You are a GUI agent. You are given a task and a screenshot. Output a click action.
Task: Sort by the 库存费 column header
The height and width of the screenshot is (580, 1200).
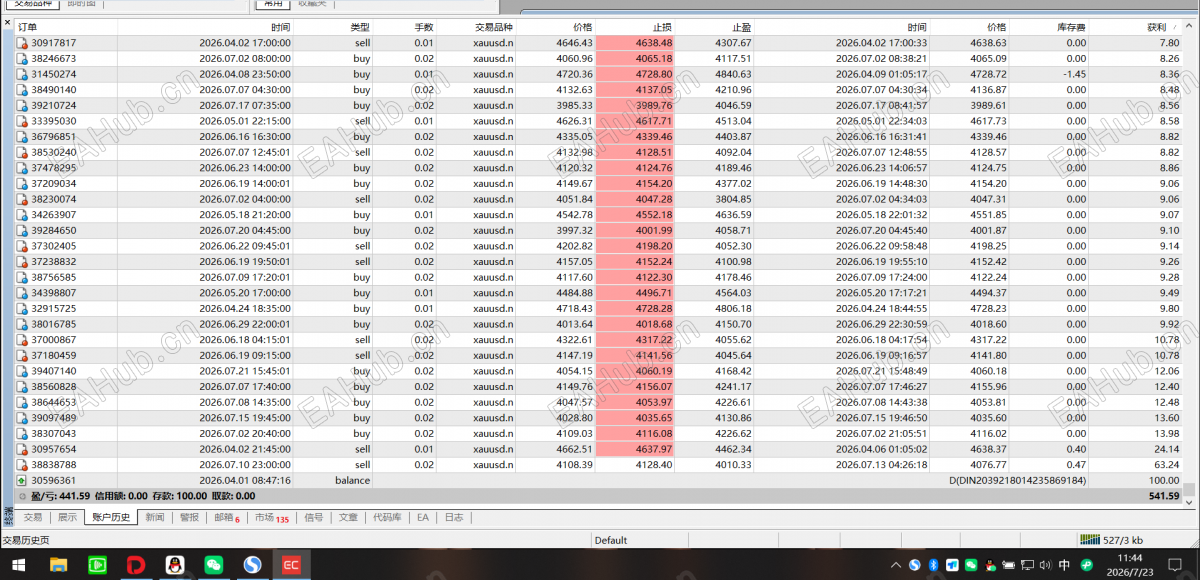coord(1049,27)
